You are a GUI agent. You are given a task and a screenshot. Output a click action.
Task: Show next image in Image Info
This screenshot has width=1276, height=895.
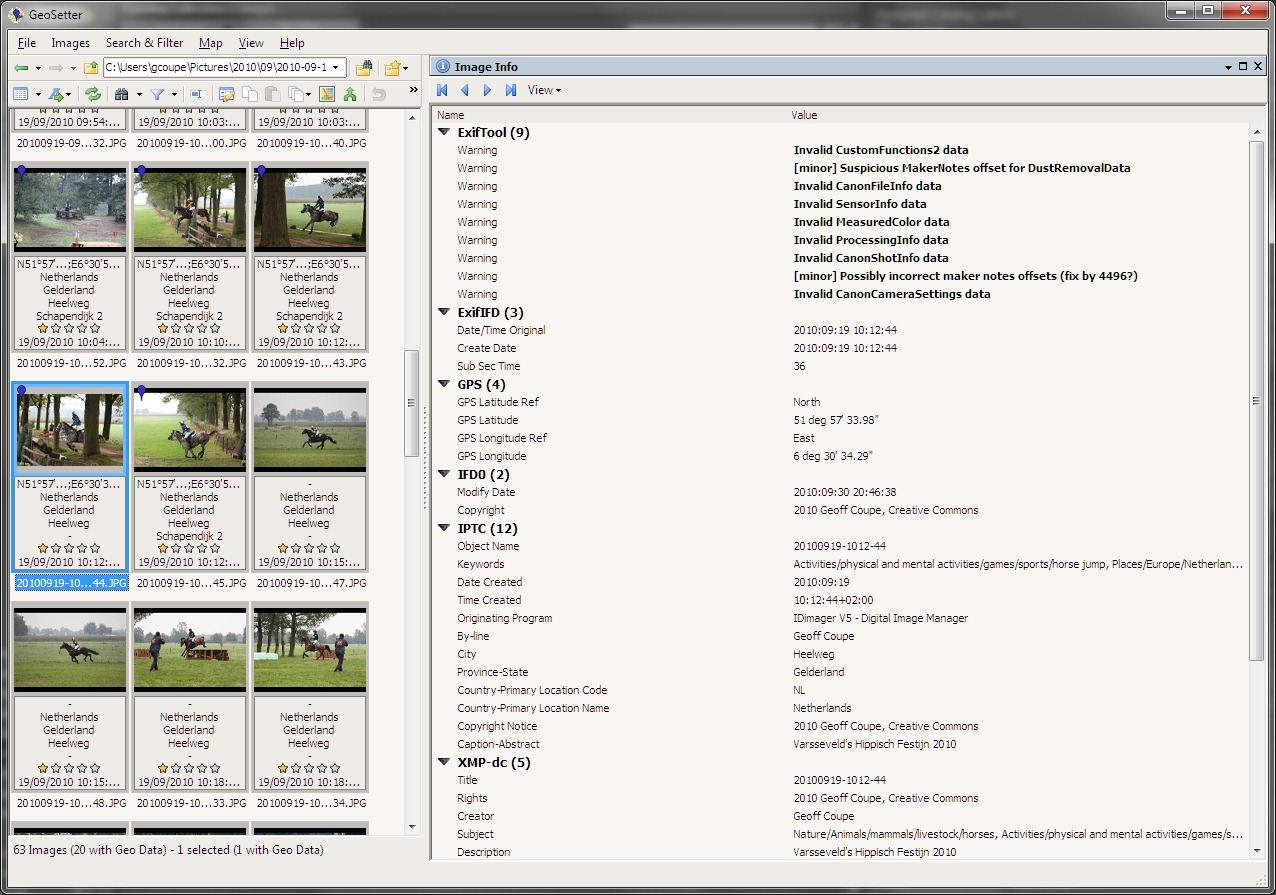coord(488,90)
